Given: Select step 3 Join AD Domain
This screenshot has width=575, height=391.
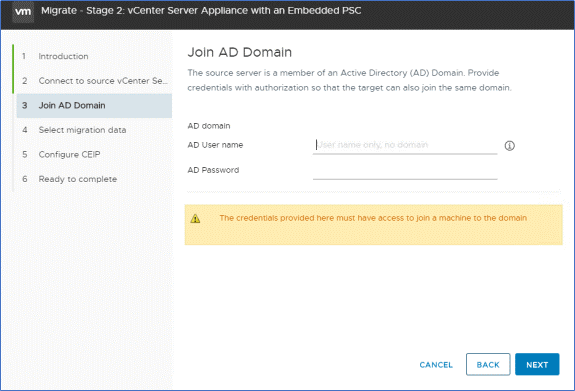Looking at the screenshot, I should tap(94, 106).
